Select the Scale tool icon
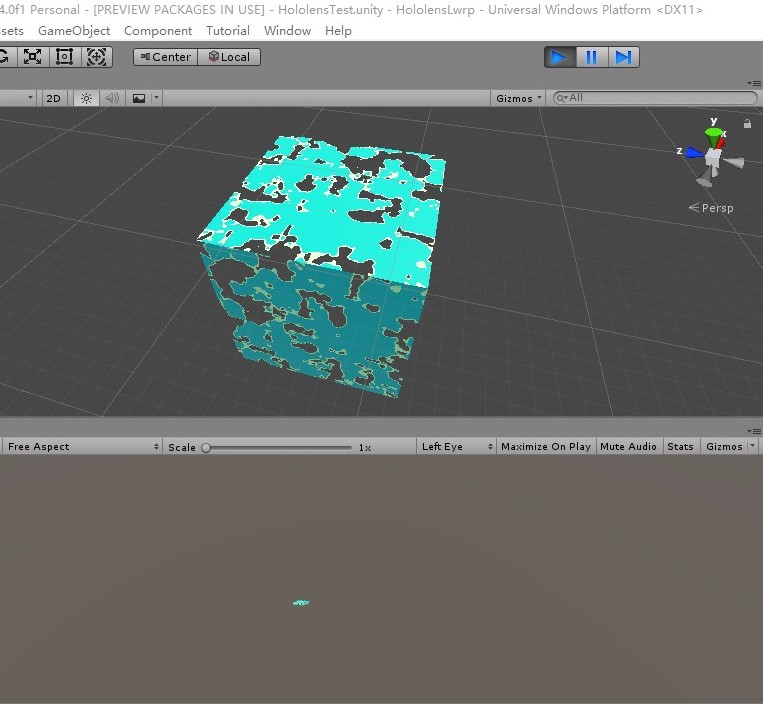Viewport: 763px width, 704px height. coord(33,57)
